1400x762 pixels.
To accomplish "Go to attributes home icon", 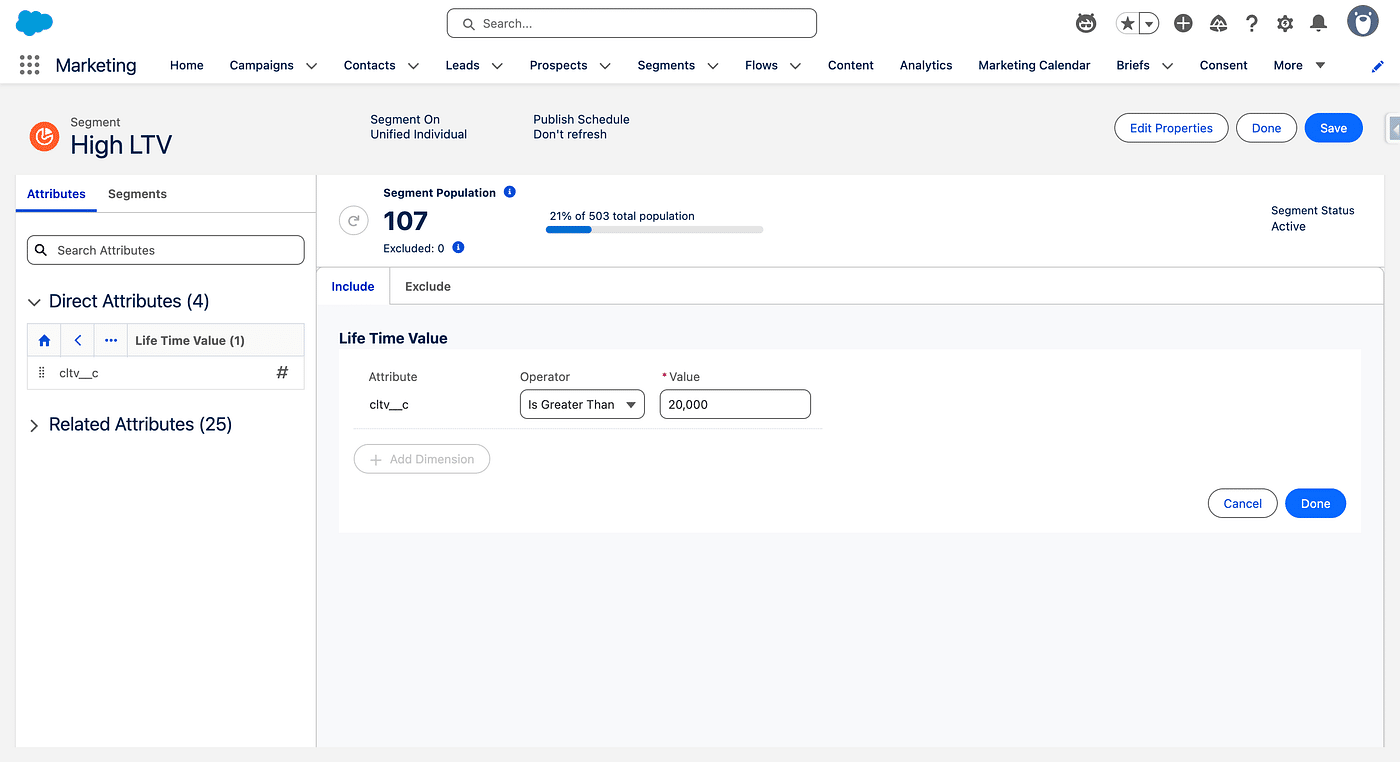I will click(44, 341).
